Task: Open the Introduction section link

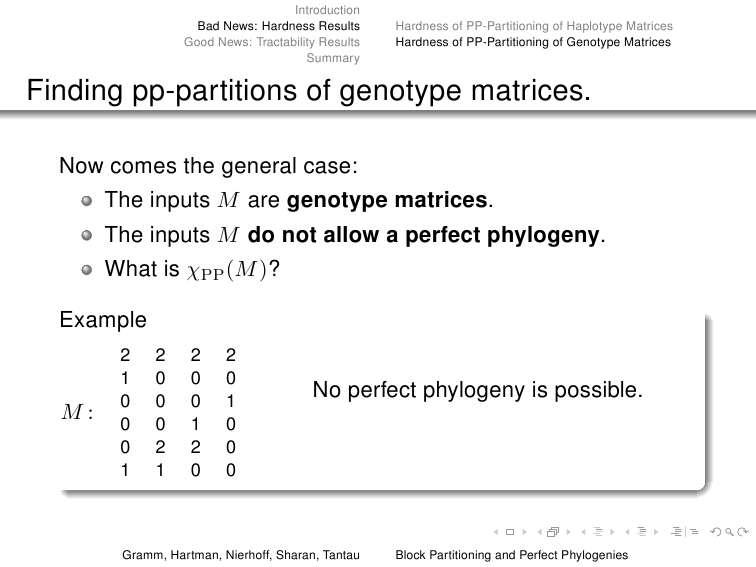Action: 327,10
